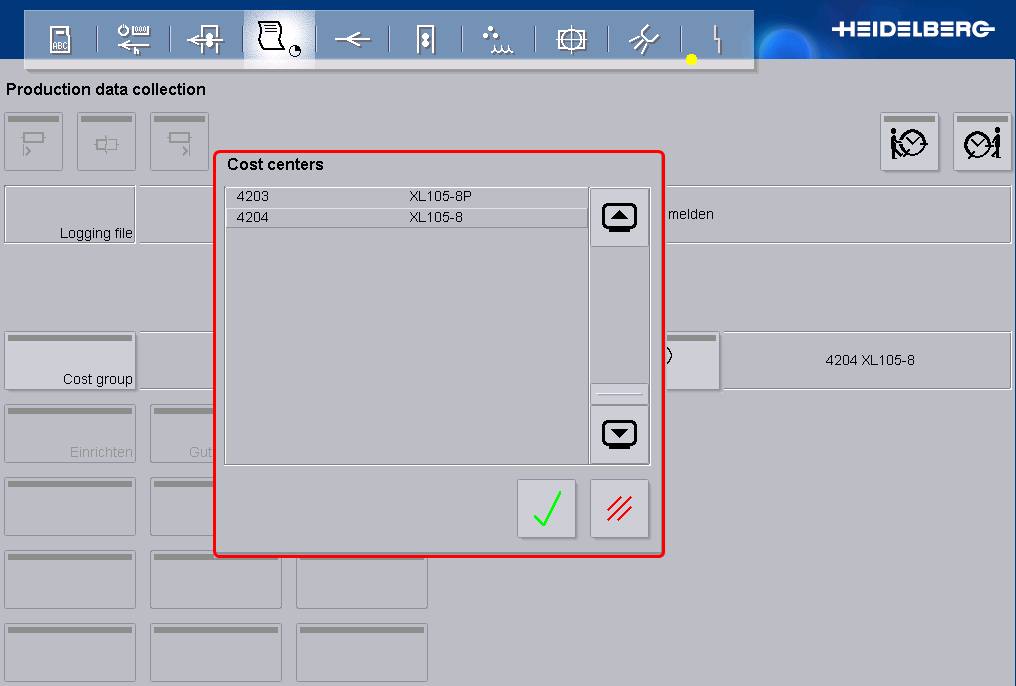Click the 4204 XL105-8 machine button
The image size is (1016, 686).
coord(866,361)
